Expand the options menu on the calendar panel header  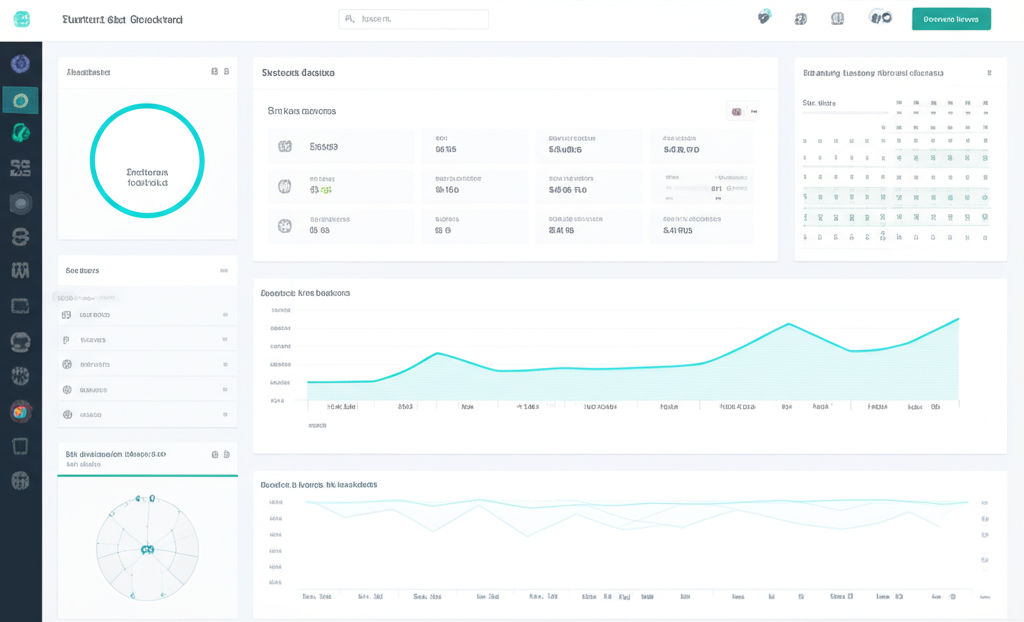[x=989, y=73]
